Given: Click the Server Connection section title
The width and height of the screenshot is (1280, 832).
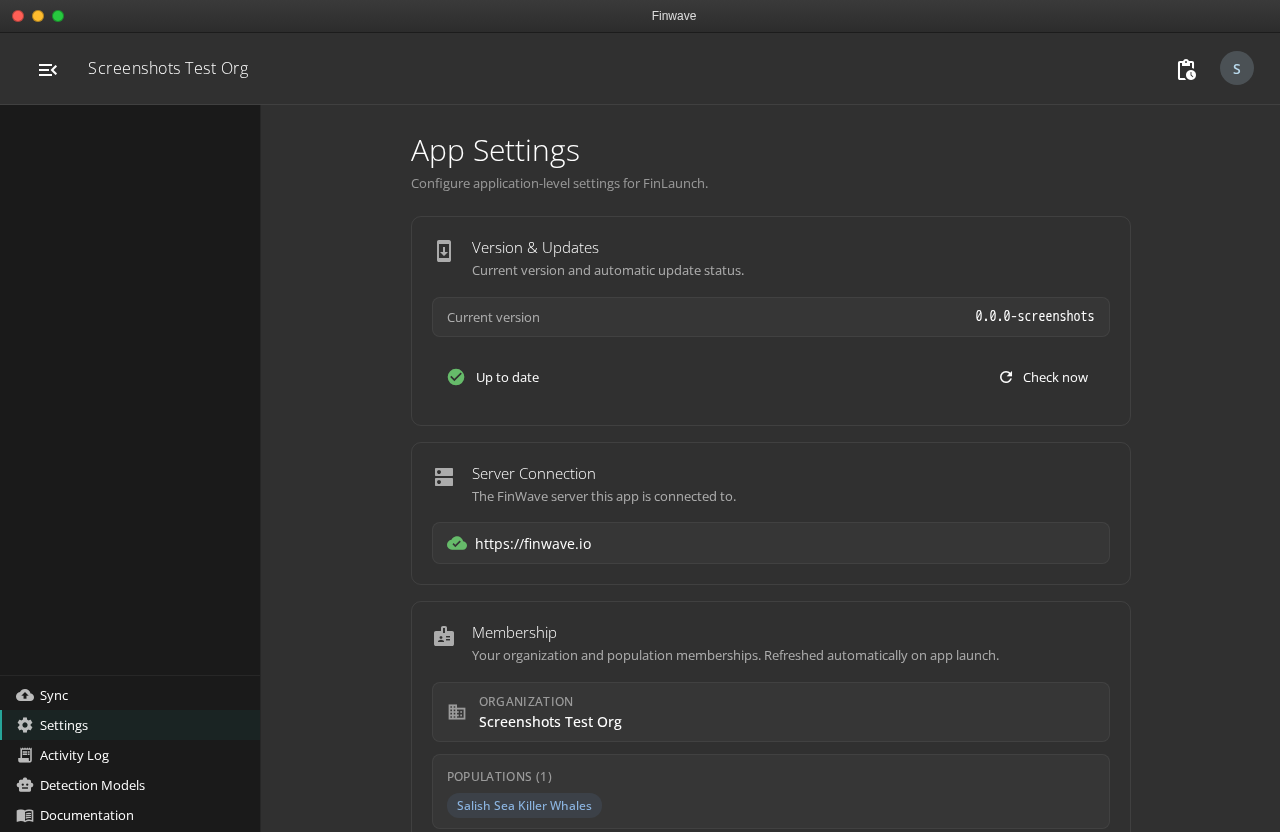Looking at the screenshot, I should point(534,474).
